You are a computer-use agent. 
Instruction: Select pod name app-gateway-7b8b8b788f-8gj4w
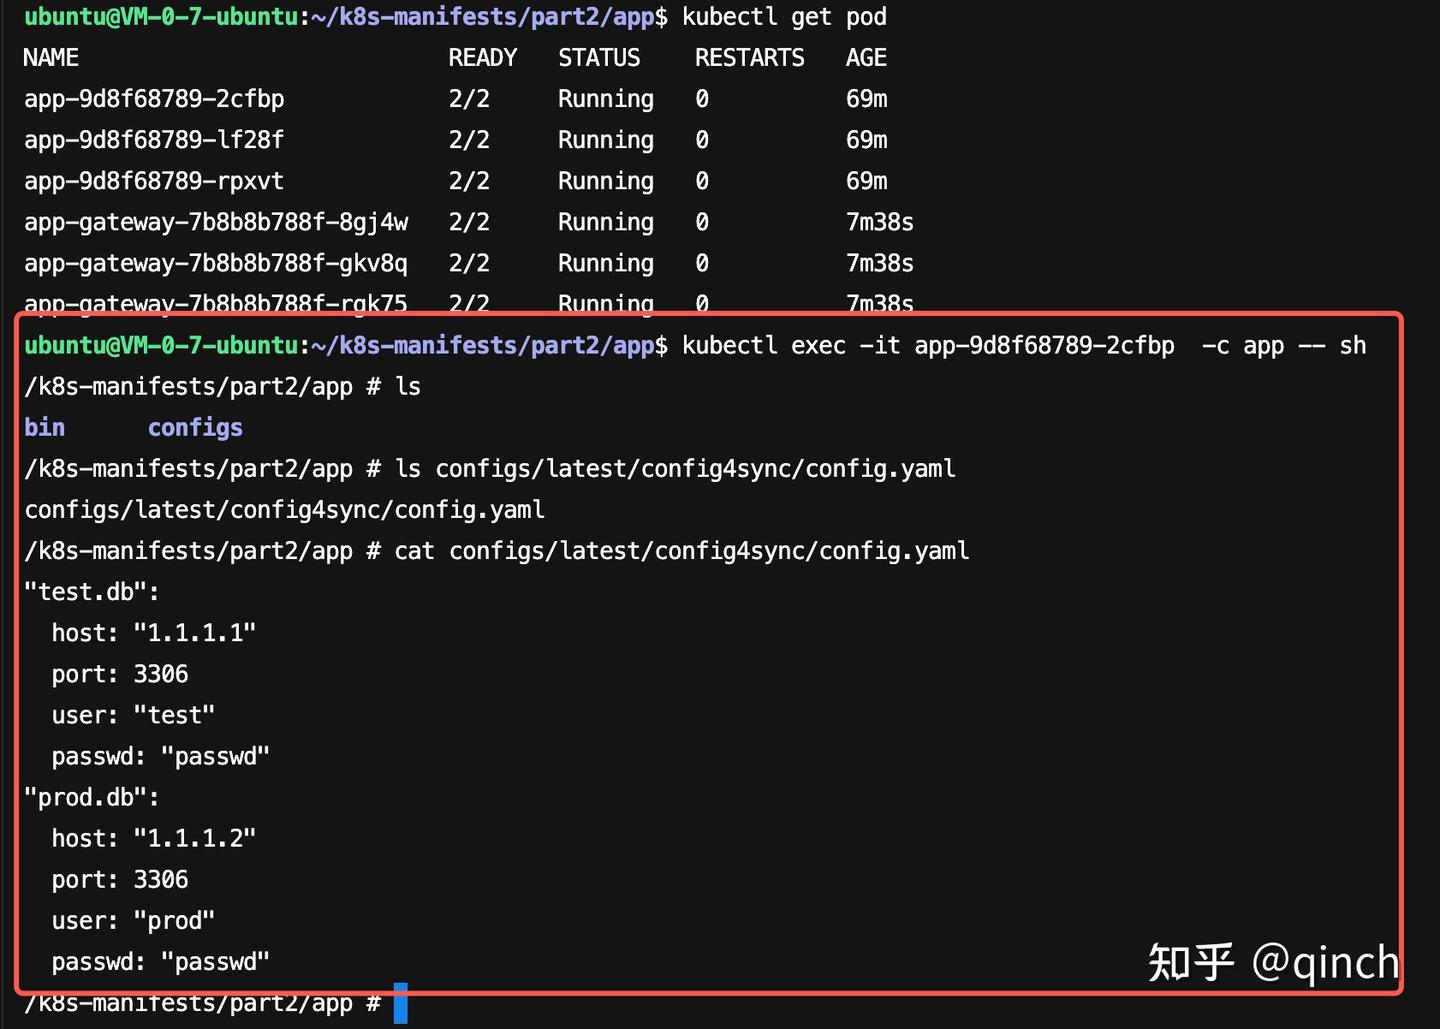click(216, 222)
